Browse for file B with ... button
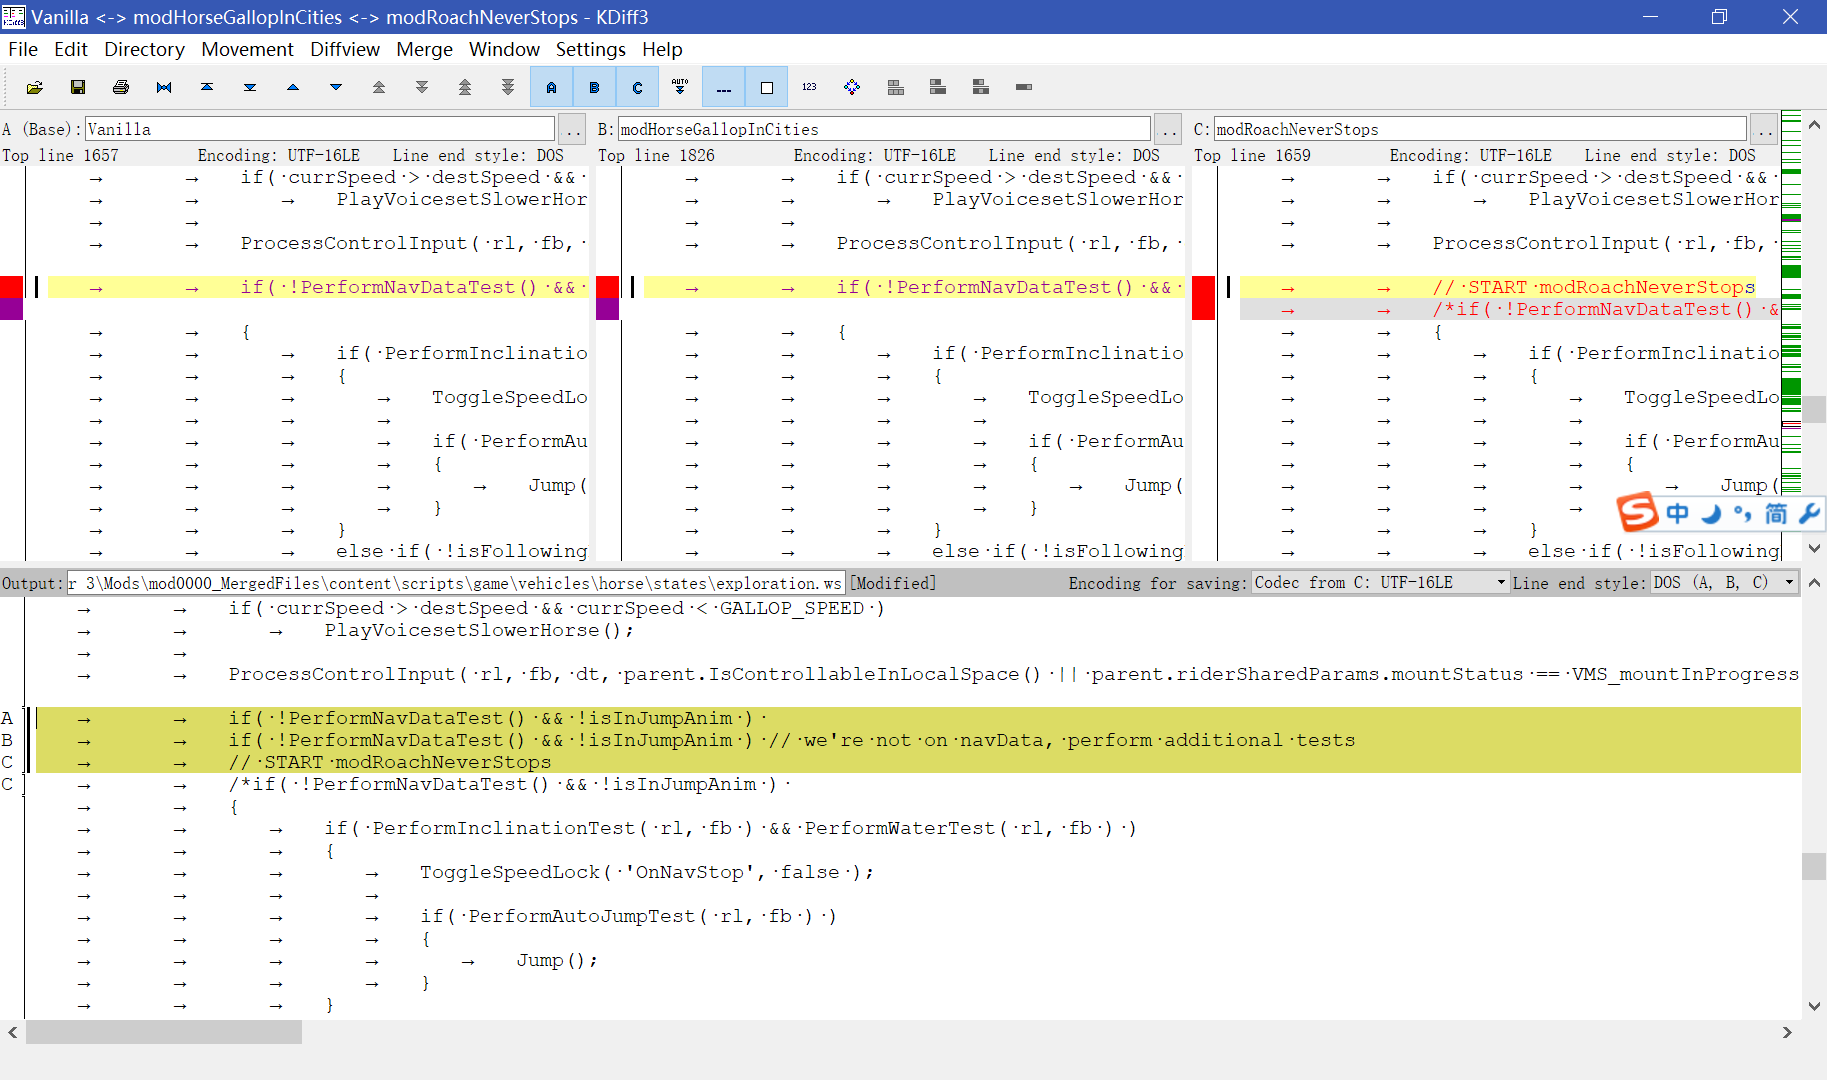1827x1080 pixels. [1167, 129]
